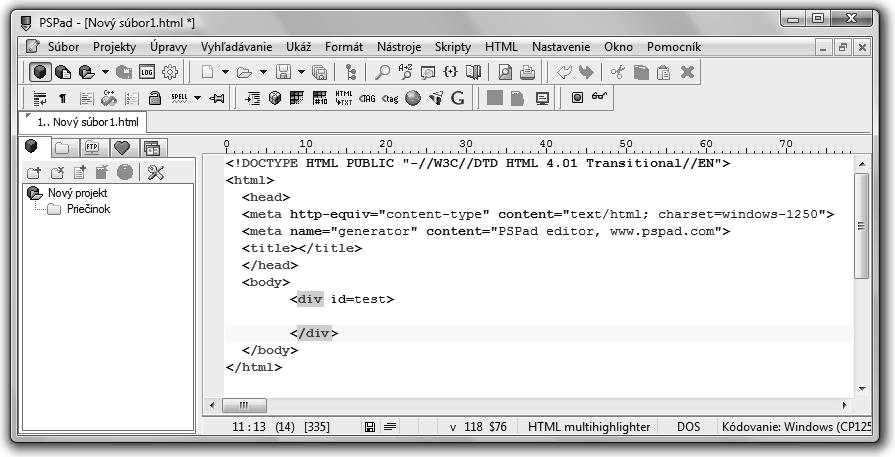The image size is (895, 457).
Task: Click the save all stacked disks icon
Action: pyautogui.click(x=320, y=72)
